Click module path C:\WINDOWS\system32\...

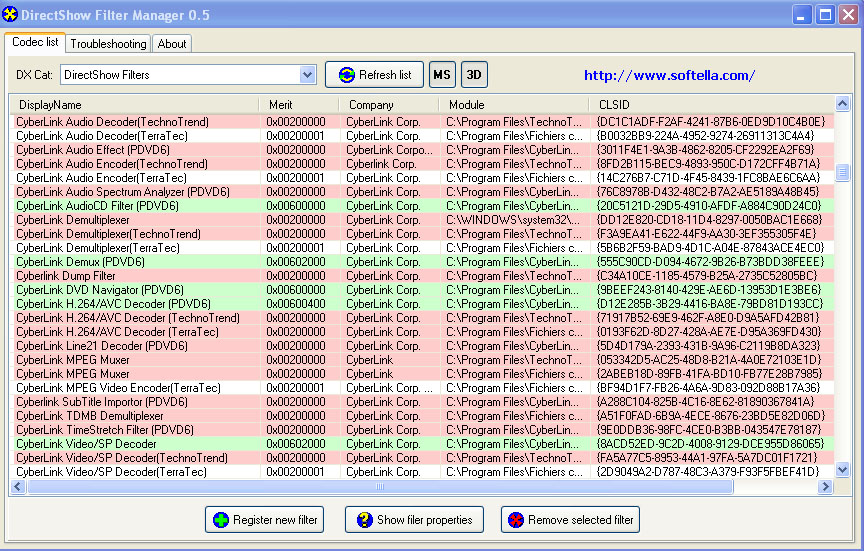point(513,220)
